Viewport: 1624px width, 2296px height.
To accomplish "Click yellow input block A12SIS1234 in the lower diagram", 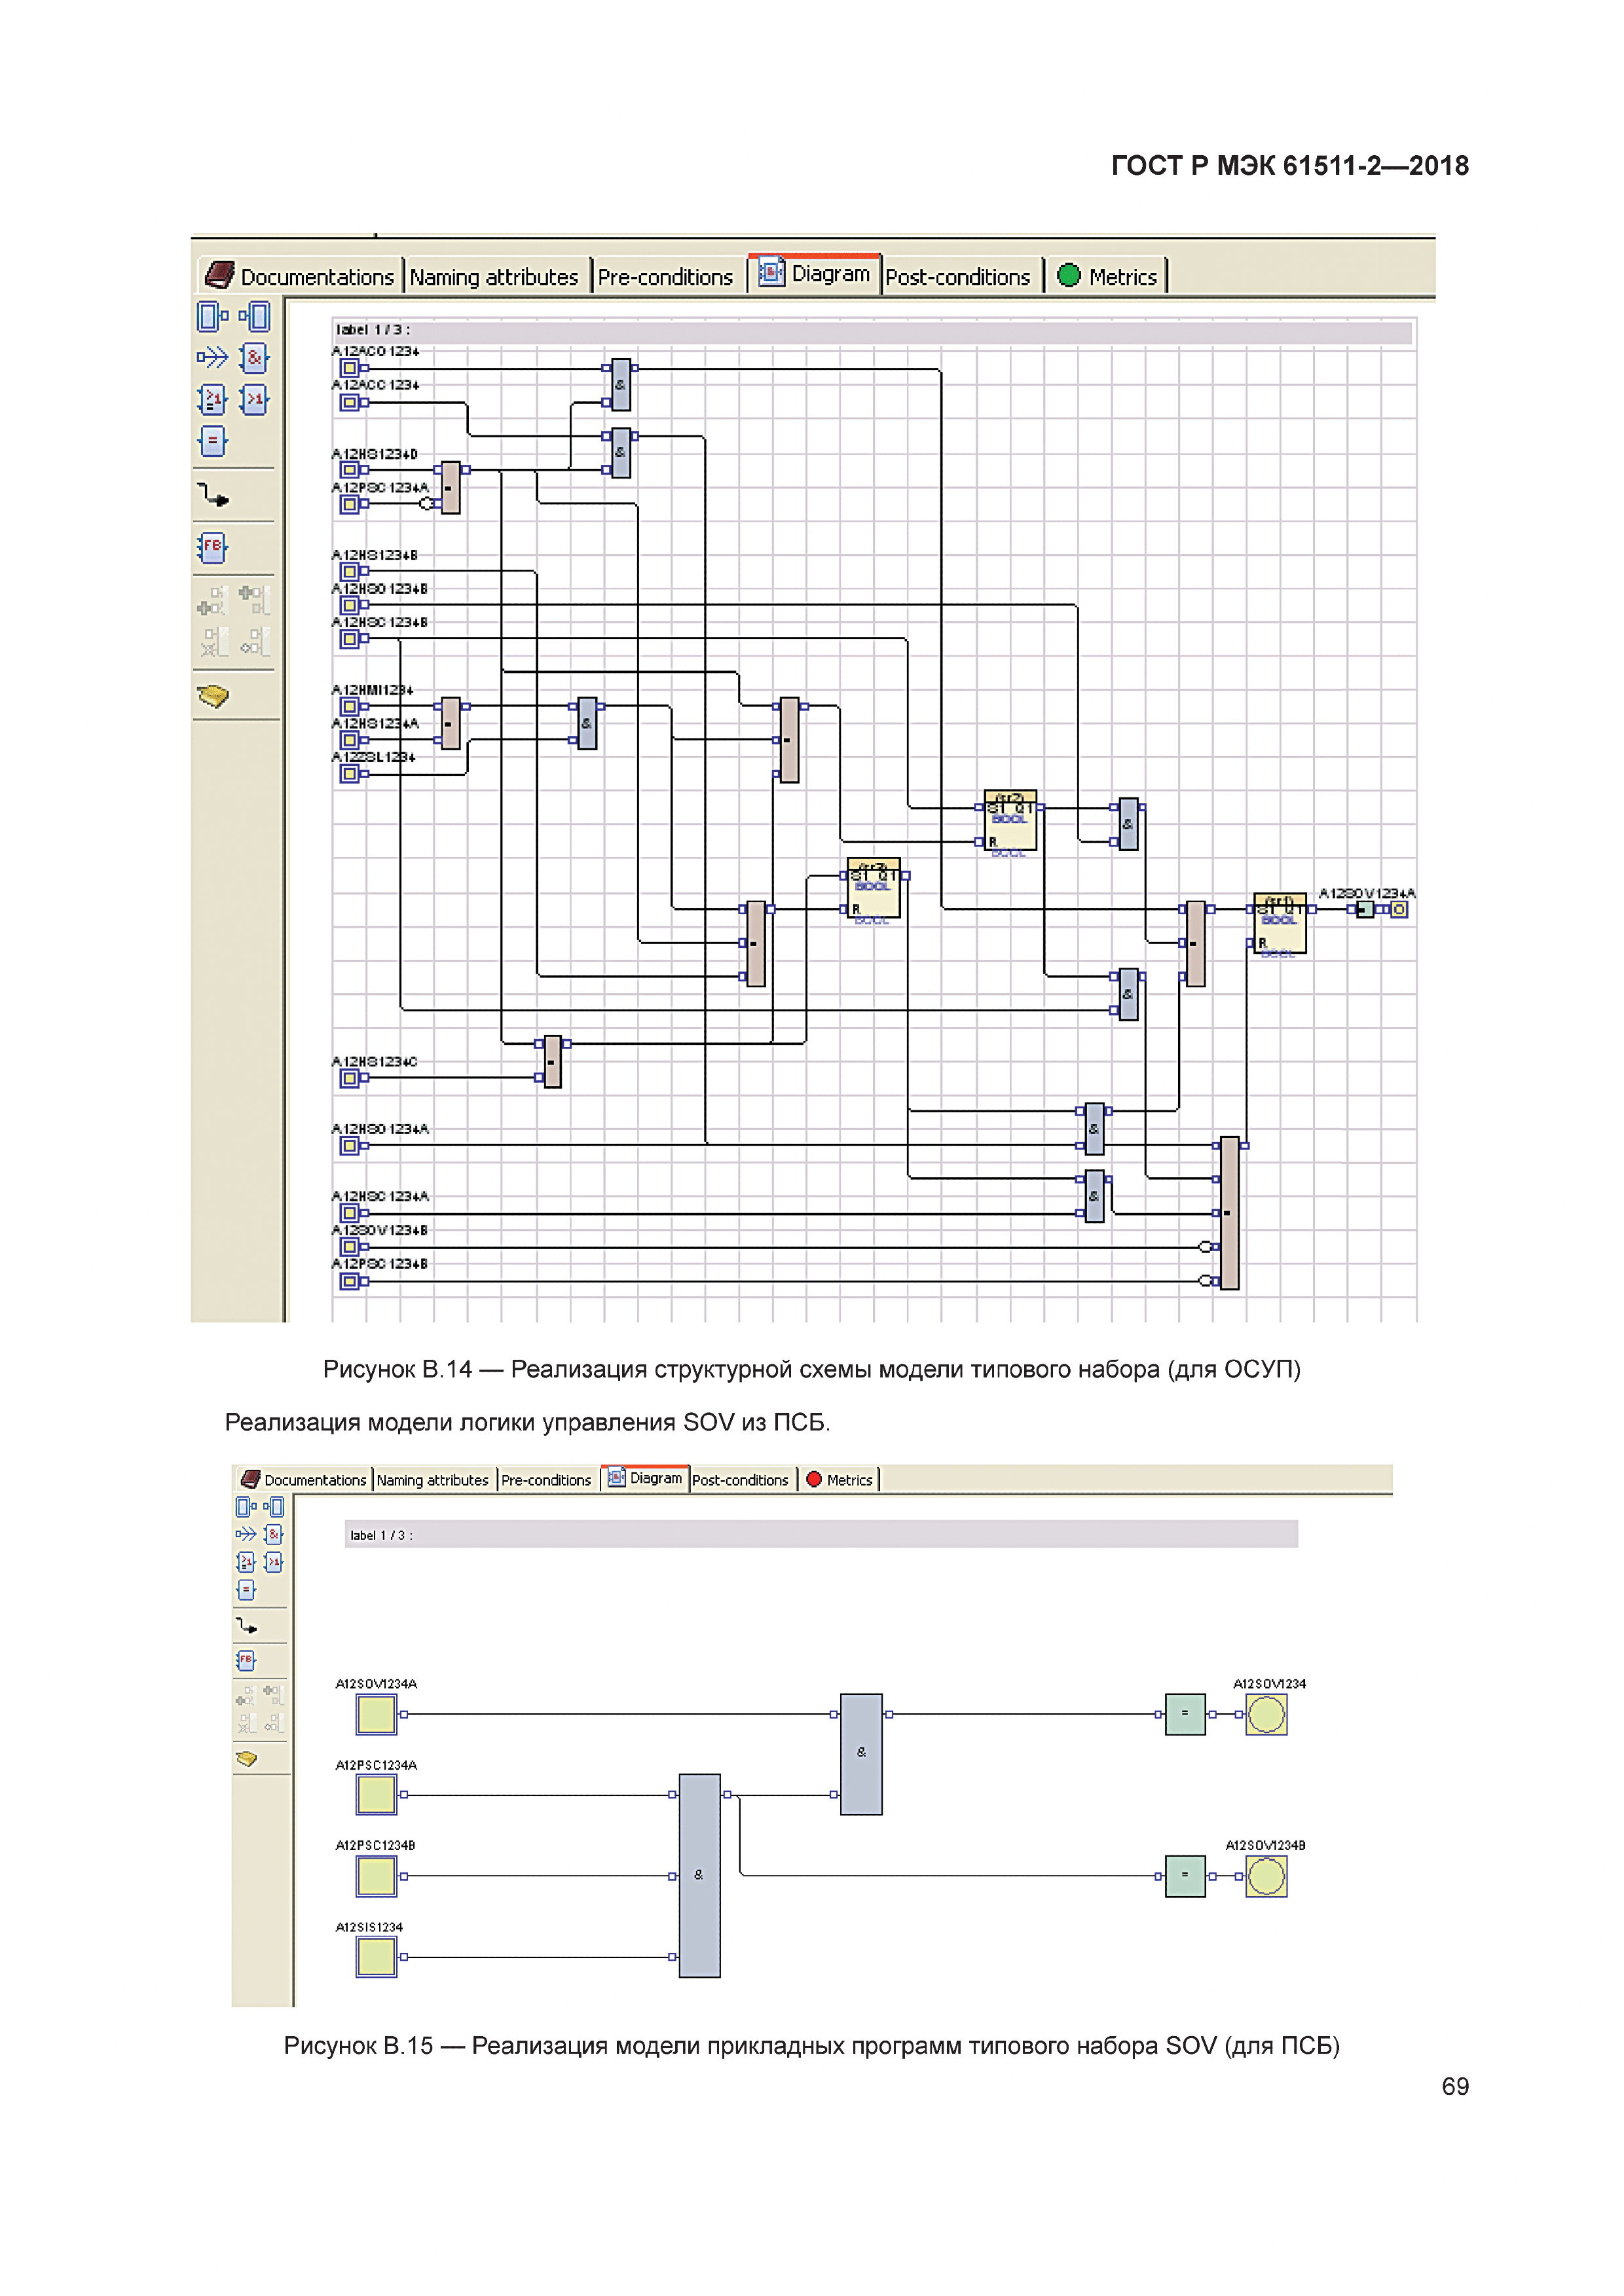I will coord(376,1957).
